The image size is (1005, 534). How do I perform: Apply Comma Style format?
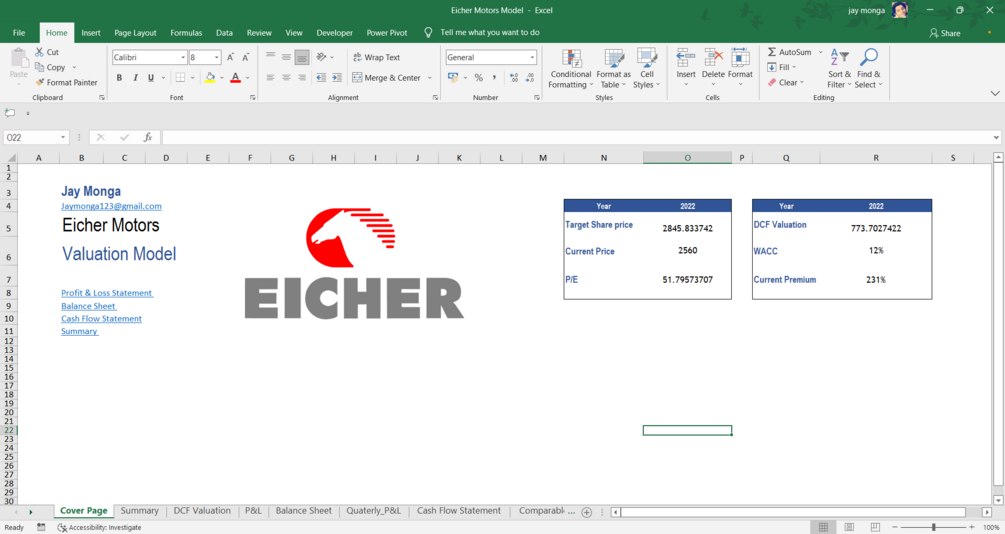click(x=494, y=78)
